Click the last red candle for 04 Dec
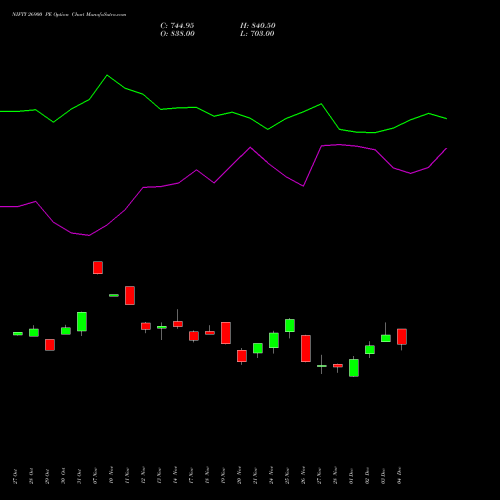The height and width of the screenshot is (500, 500). (402, 337)
